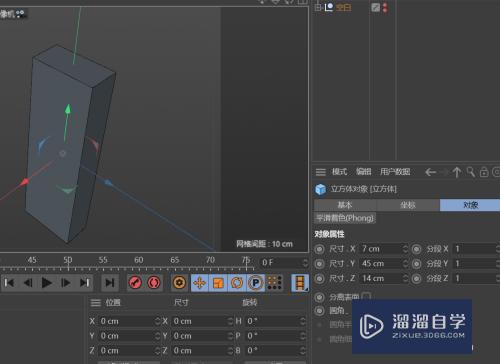The image size is (500, 364).
Task: Click the 分段 Y segments value field
Action: pyautogui.click(x=475, y=264)
